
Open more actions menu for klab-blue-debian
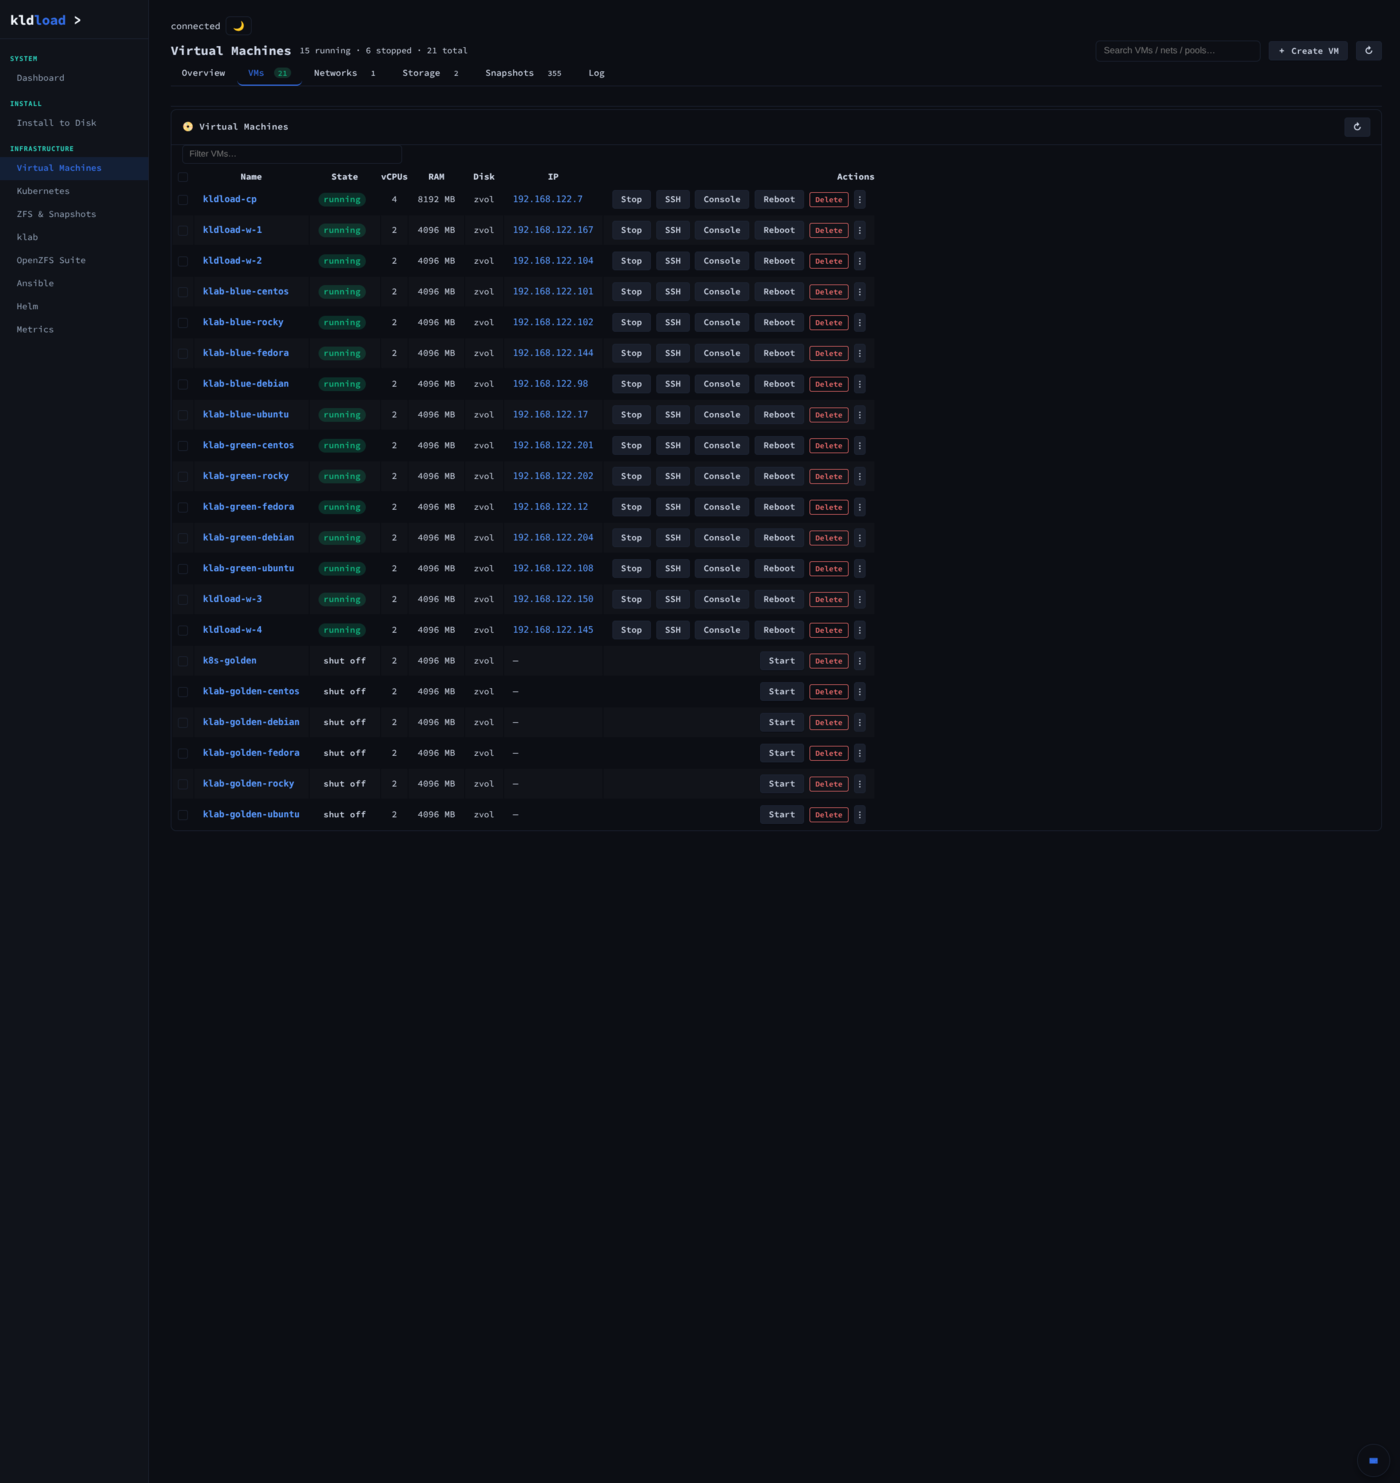point(859,384)
